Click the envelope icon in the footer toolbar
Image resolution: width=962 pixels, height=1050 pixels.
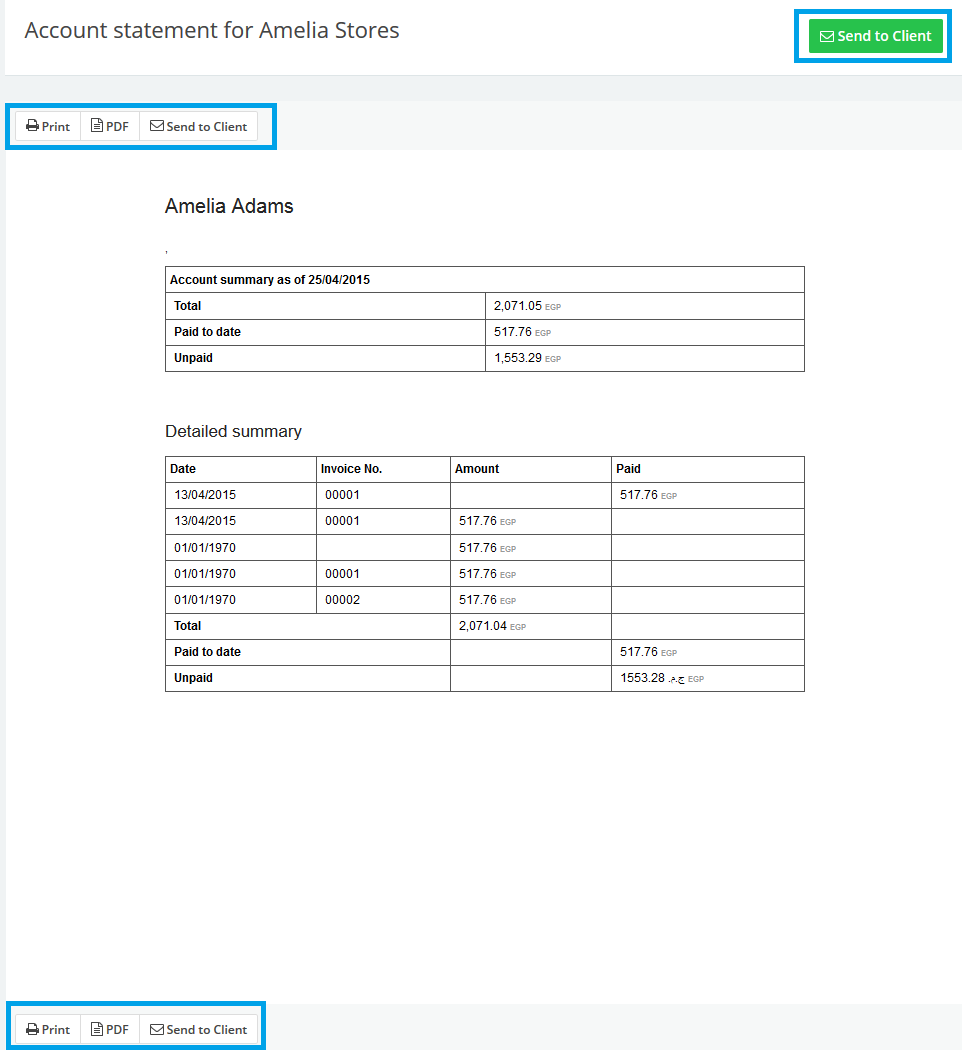156,1029
